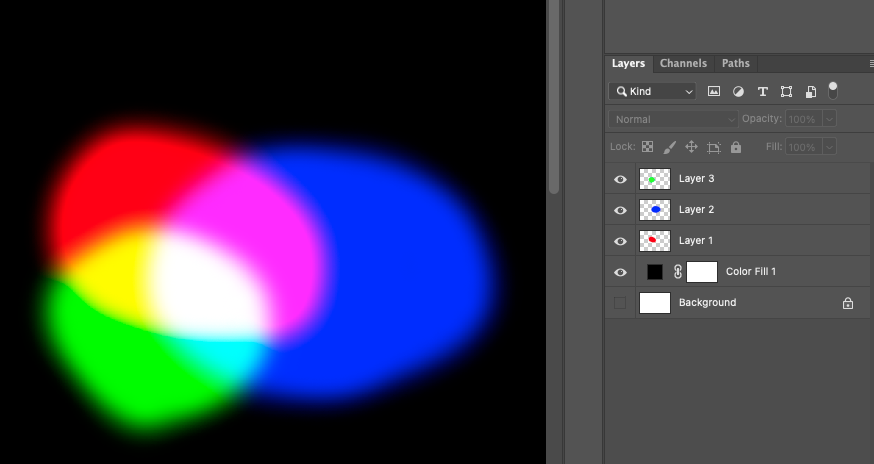Click the lock position move icon
Image resolution: width=874 pixels, height=464 pixels.
(x=691, y=147)
